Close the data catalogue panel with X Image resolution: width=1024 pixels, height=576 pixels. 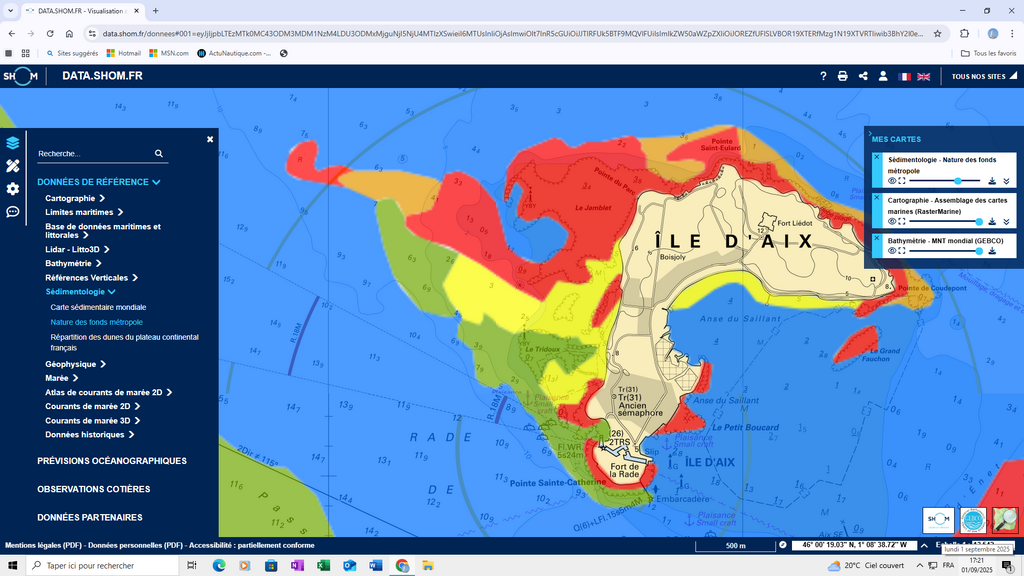coord(210,139)
